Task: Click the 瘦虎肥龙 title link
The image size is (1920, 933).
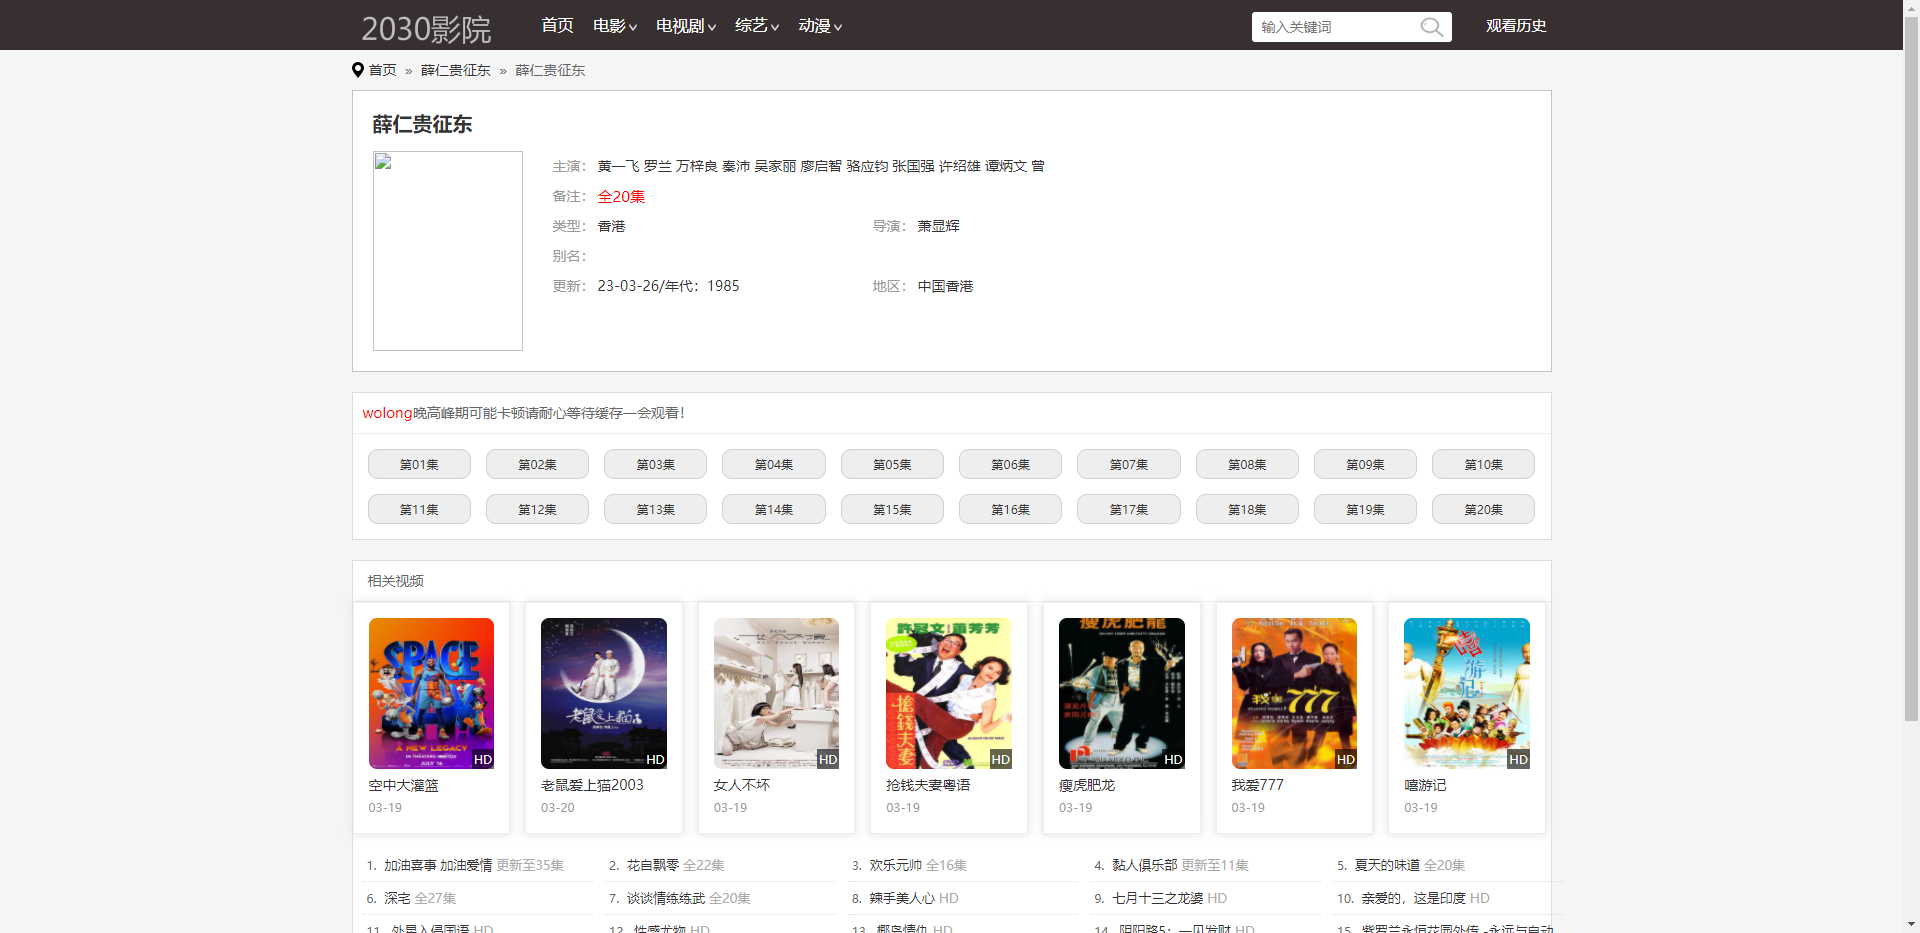Action: tap(1087, 785)
